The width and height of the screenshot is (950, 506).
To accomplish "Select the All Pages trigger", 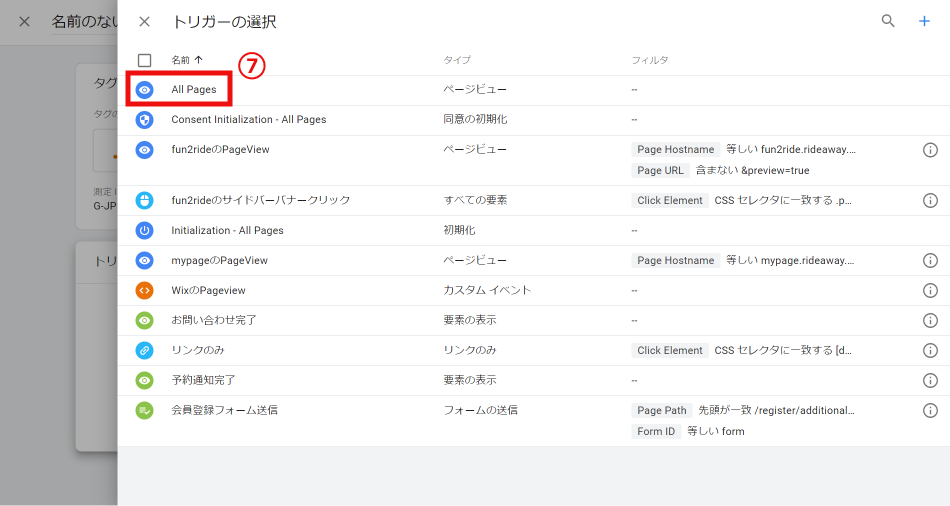I will coord(194,90).
